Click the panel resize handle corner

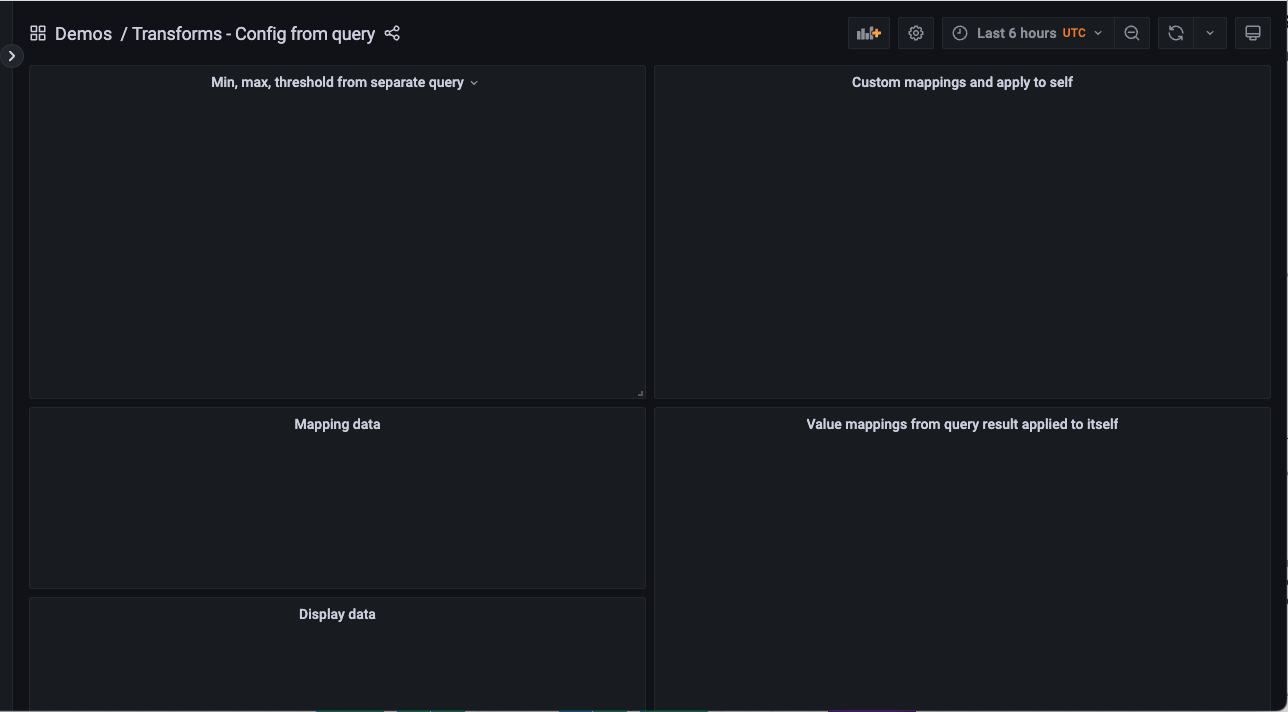640,392
